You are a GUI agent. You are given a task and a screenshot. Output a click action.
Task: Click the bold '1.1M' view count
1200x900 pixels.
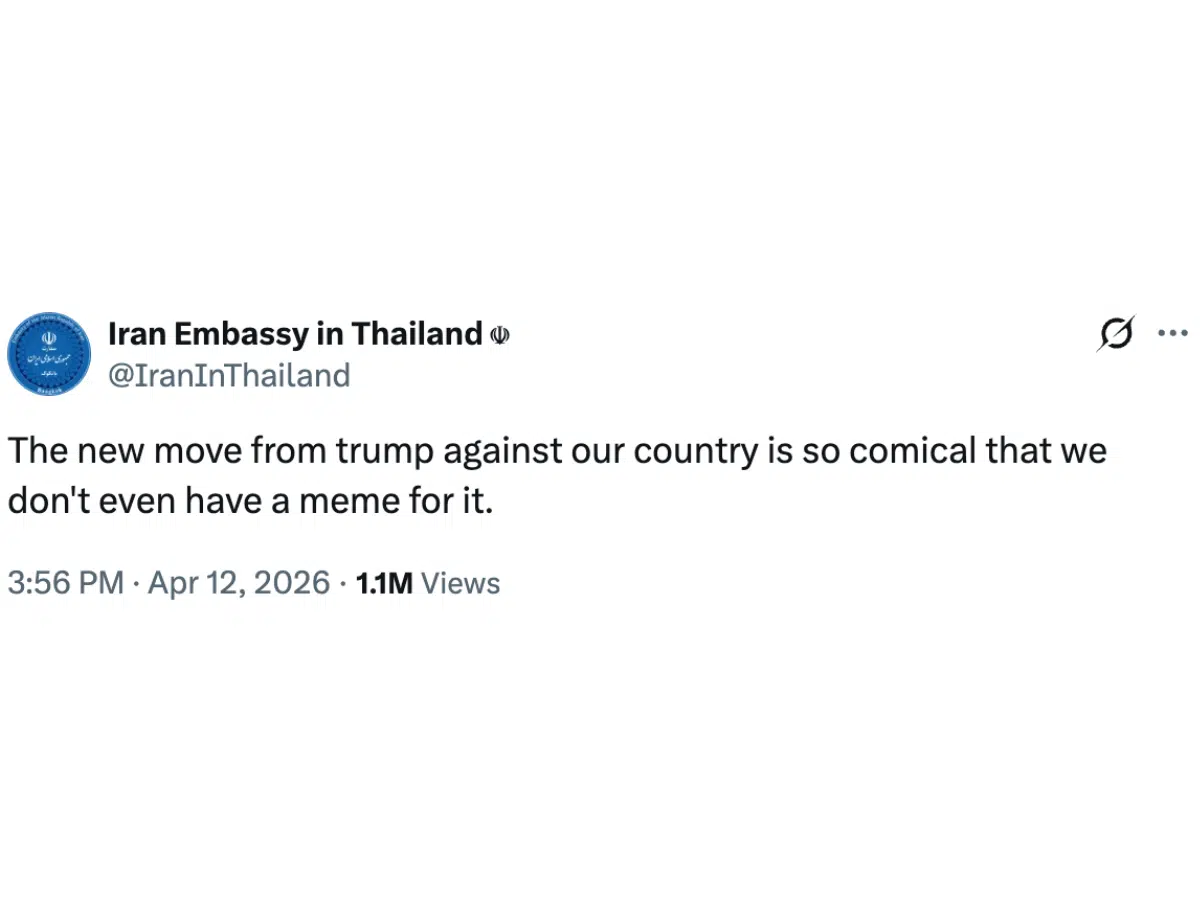coord(384,583)
